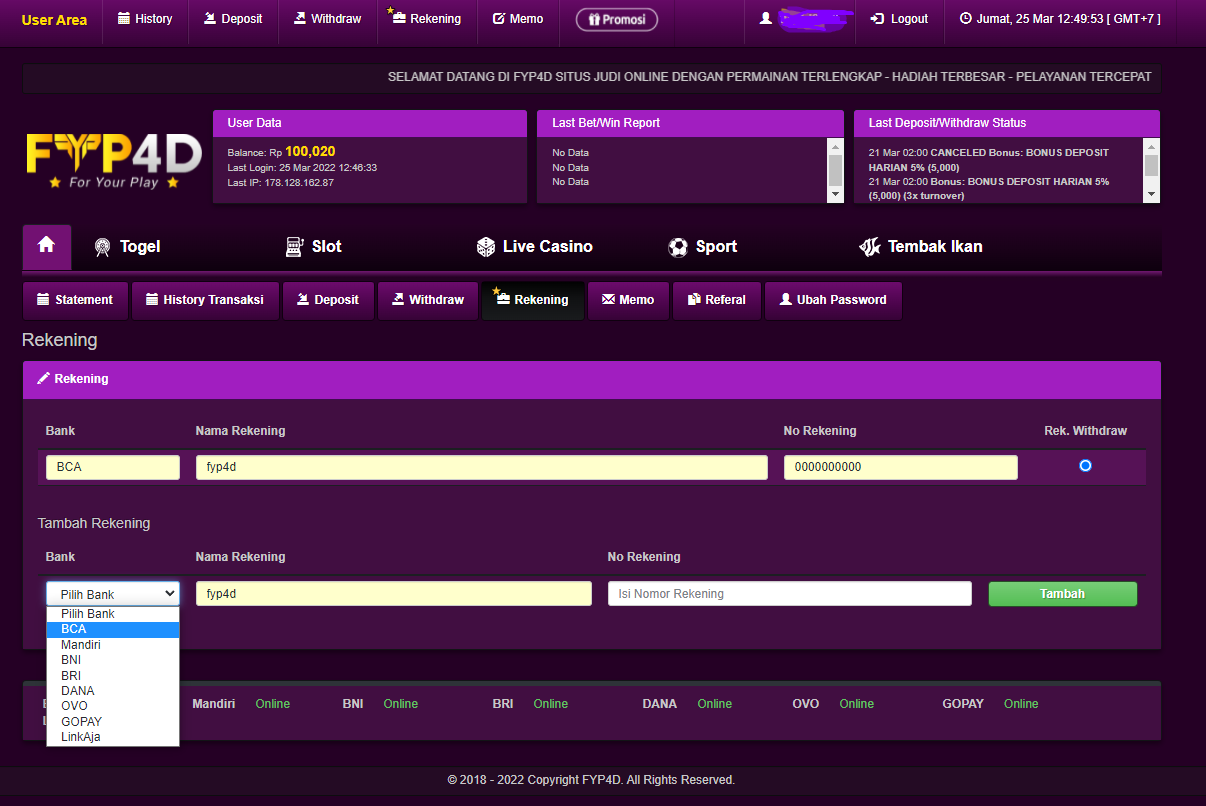Choose LinkAja from the bank list
Image resolution: width=1206 pixels, height=806 pixels.
[113, 737]
